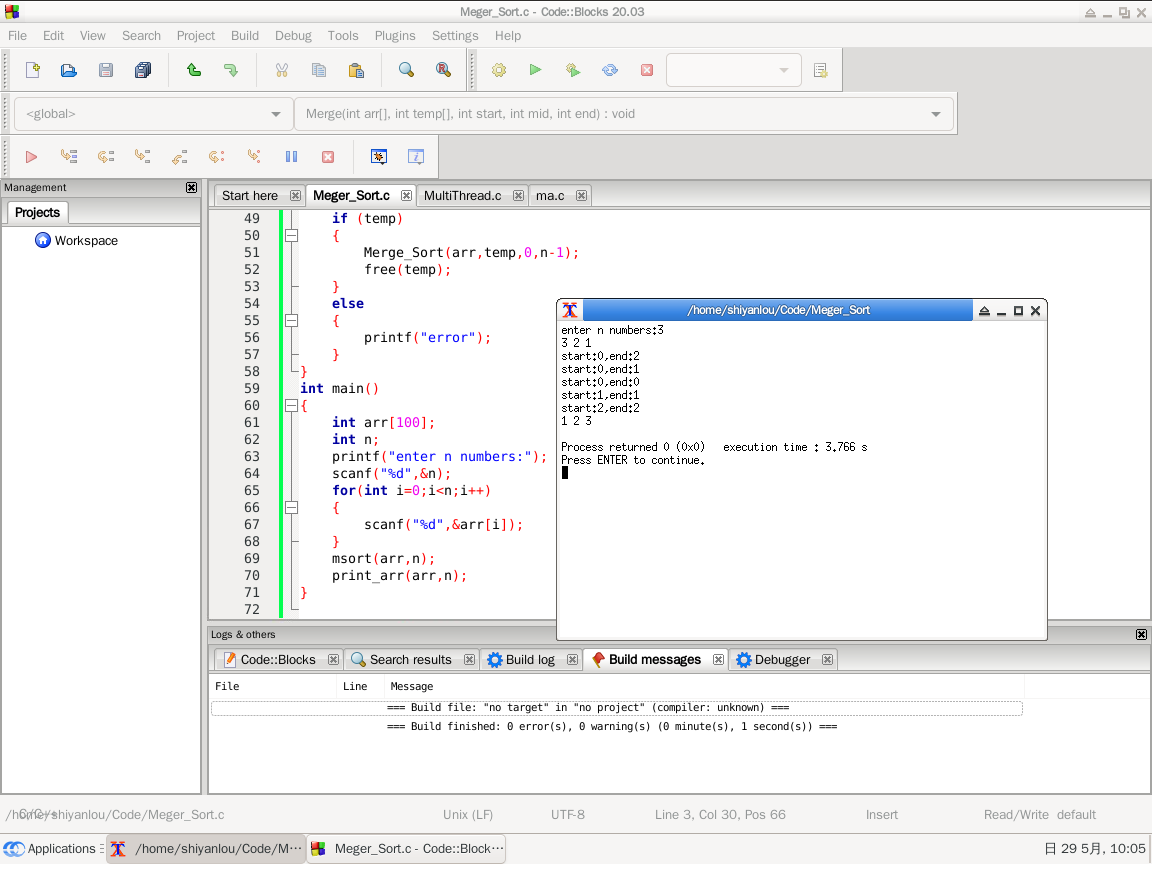Start the debugger with the red arrow icon
This screenshot has height=896, width=1152.
(x=31, y=157)
